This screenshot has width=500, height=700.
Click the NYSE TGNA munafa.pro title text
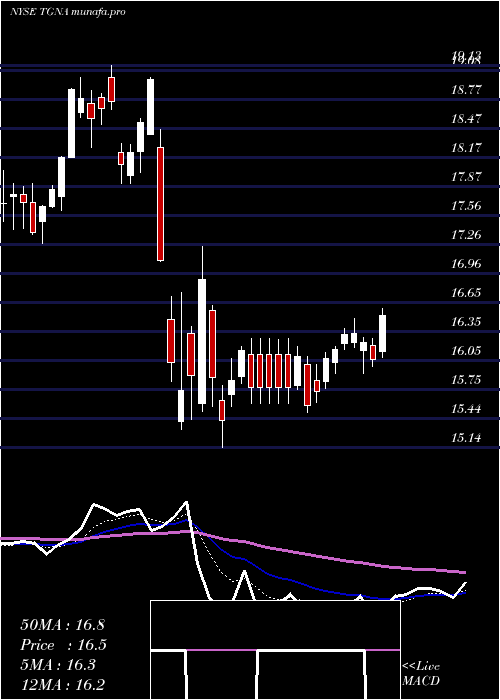pos(67,12)
